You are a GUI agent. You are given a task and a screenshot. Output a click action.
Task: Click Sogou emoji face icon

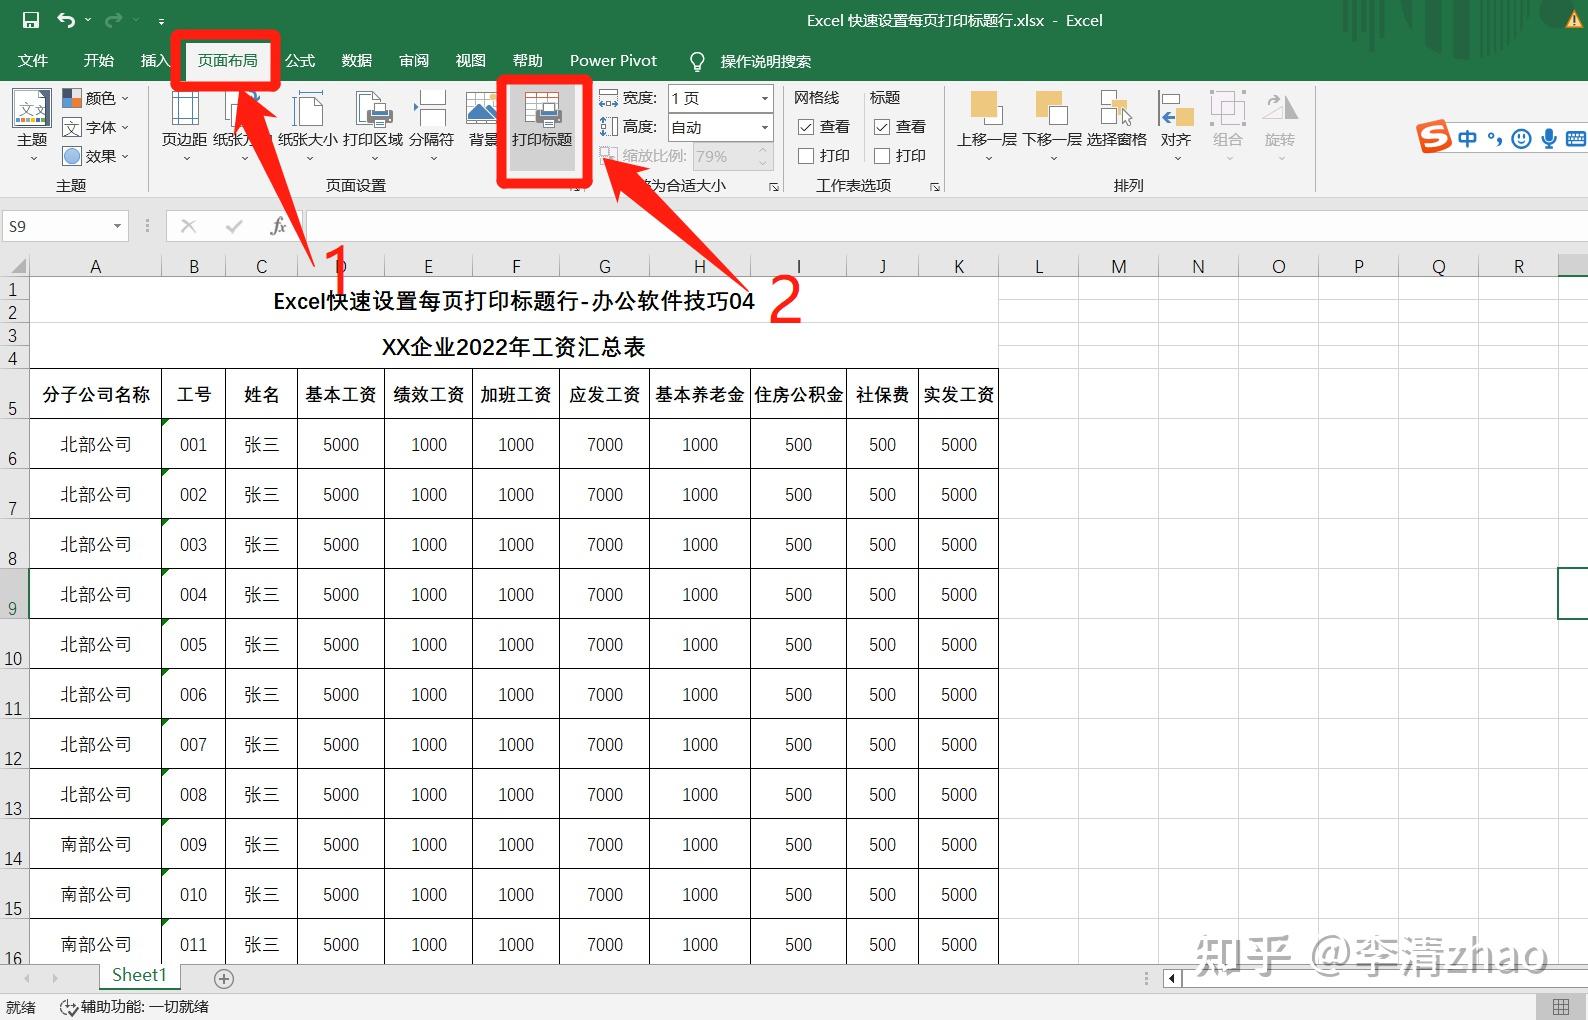[x=1521, y=139]
